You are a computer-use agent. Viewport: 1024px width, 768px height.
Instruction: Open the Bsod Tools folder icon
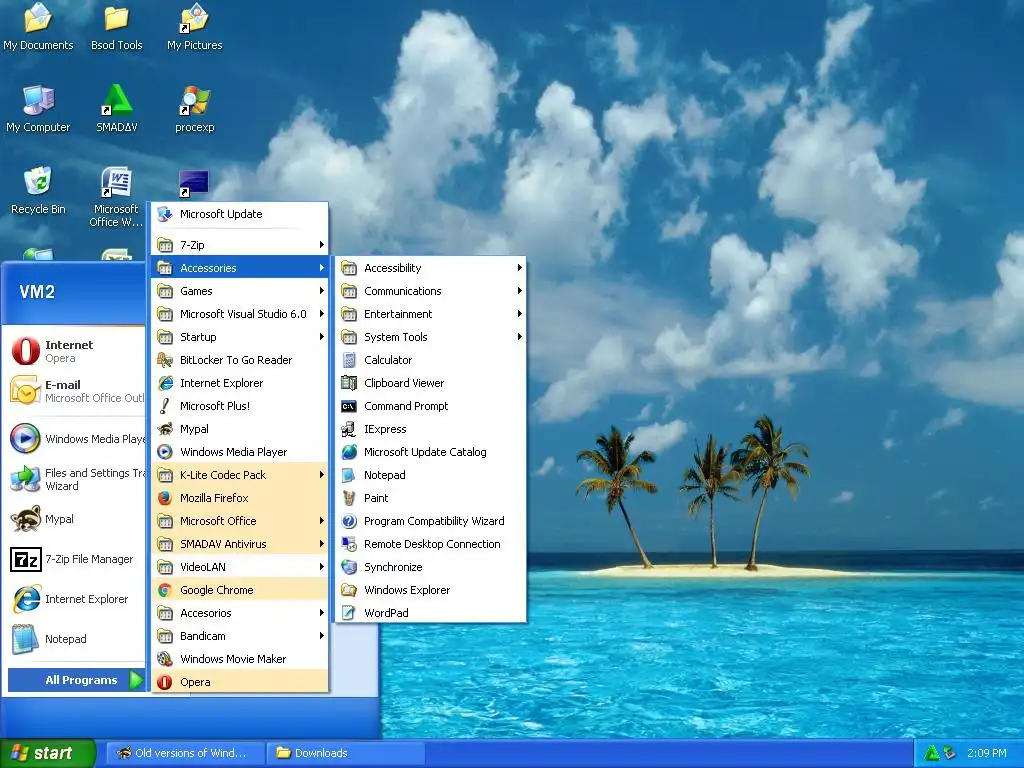click(x=116, y=27)
